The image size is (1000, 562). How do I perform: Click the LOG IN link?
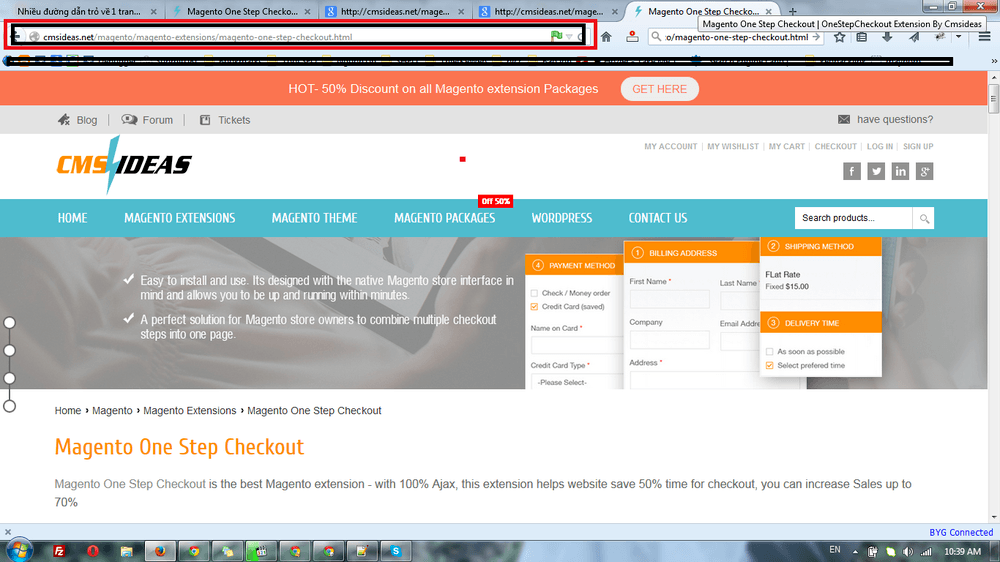tap(879, 147)
